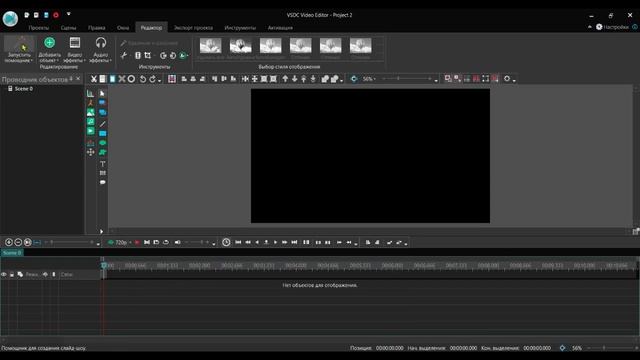Jump to start with the skip-back control
Viewport: 640px width, 360px height.
point(238,242)
